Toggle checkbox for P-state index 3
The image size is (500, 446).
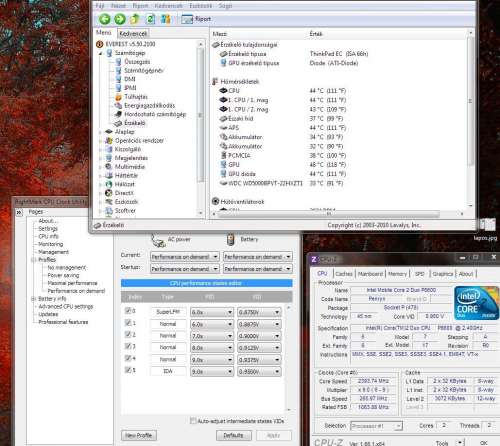[128, 346]
